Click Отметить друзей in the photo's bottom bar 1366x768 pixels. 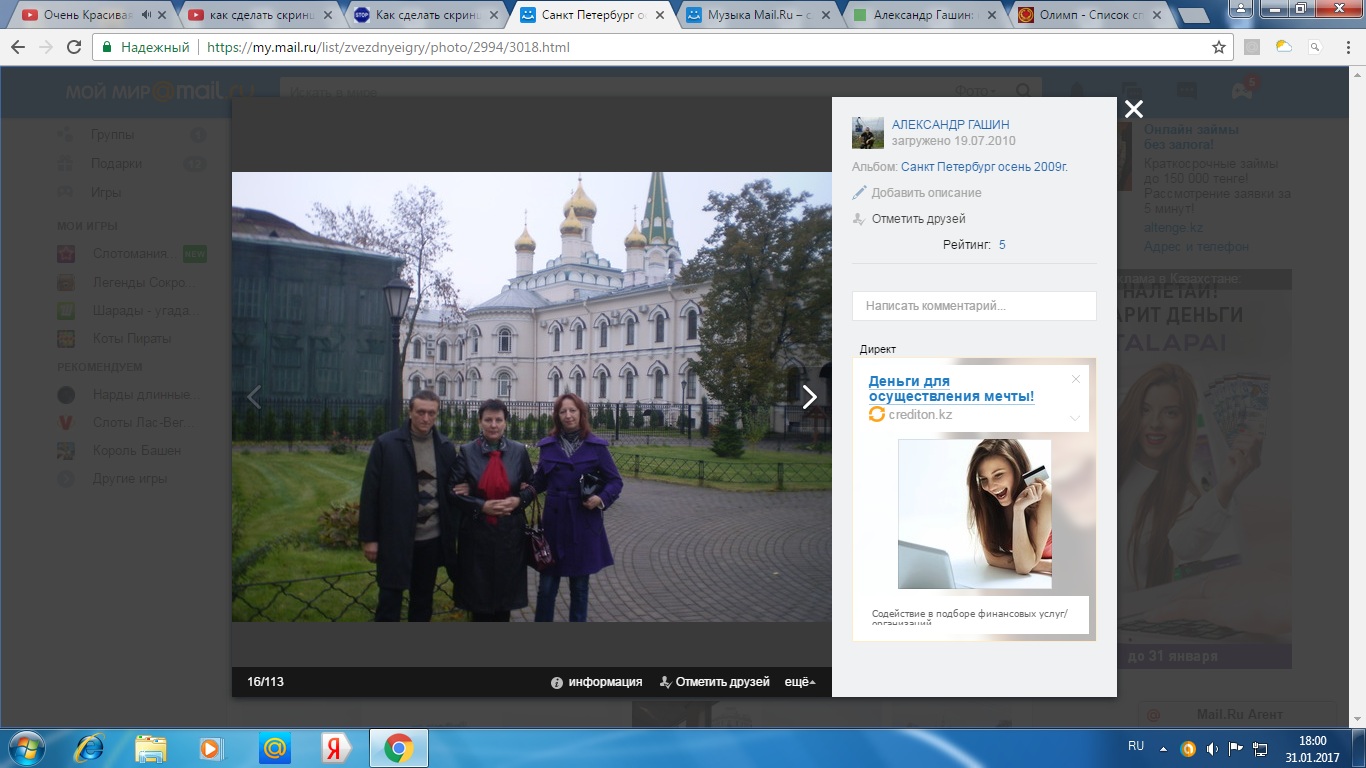pyautogui.click(x=722, y=682)
